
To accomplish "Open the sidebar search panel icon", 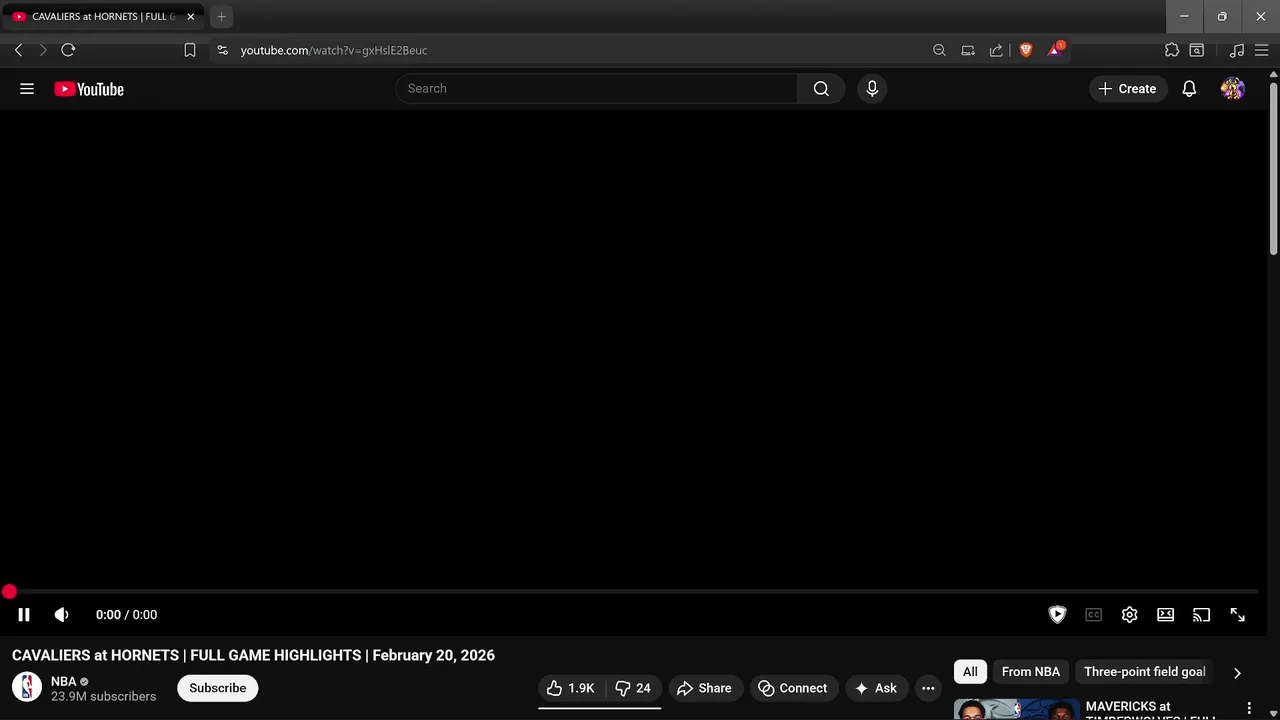I will (x=1197, y=50).
